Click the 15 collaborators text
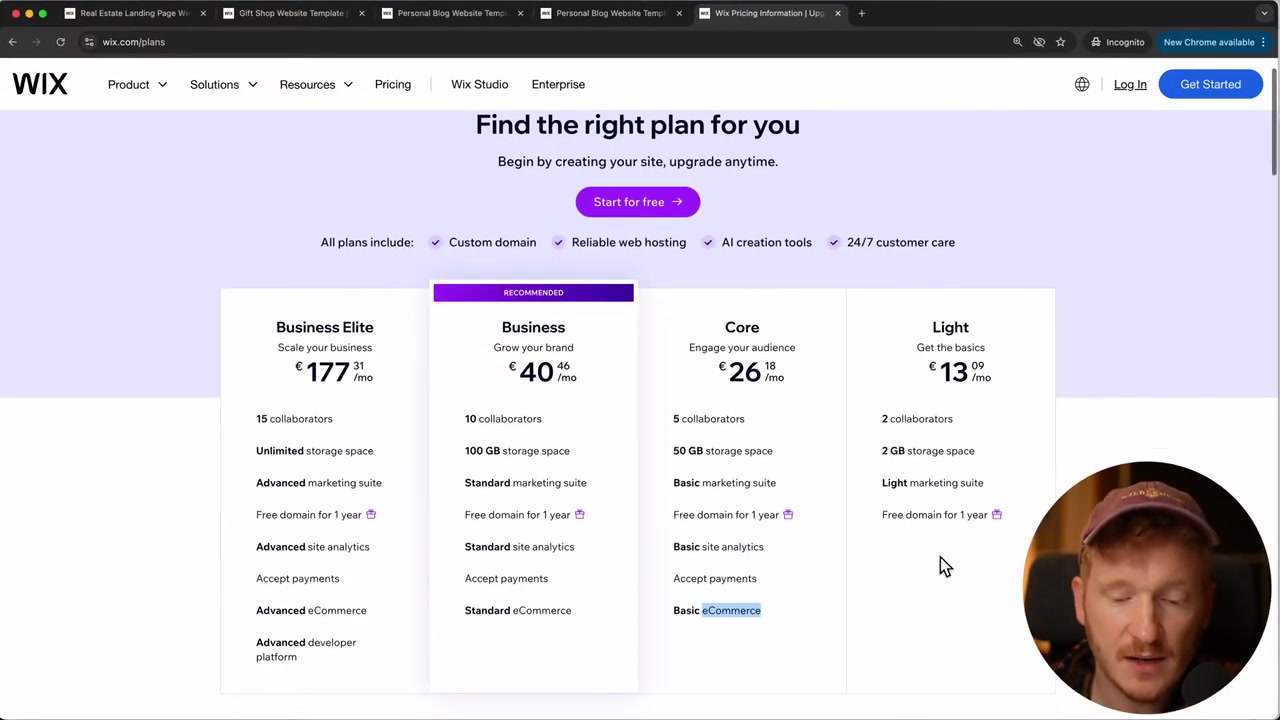Image resolution: width=1280 pixels, height=720 pixels. click(294, 419)
